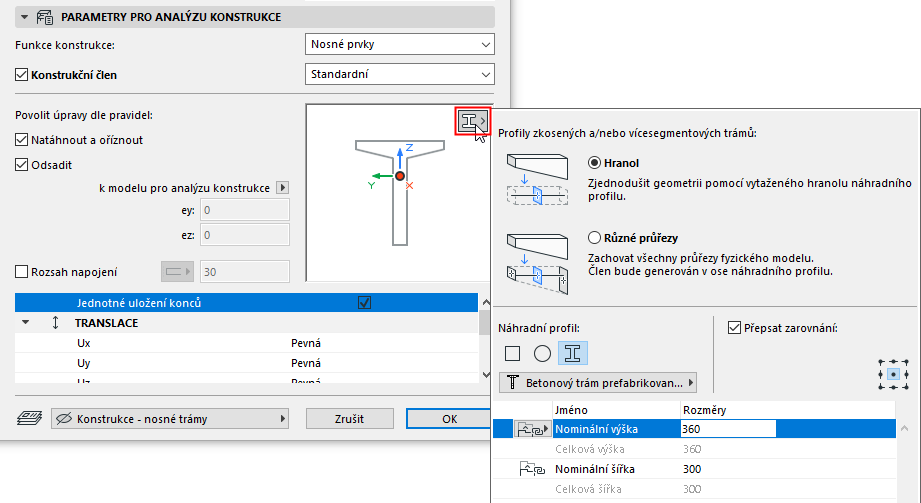Click the T-profile icon in Betonový trám button
The height and width of the screenshot is (503, 921).
[x=513, y=383]
